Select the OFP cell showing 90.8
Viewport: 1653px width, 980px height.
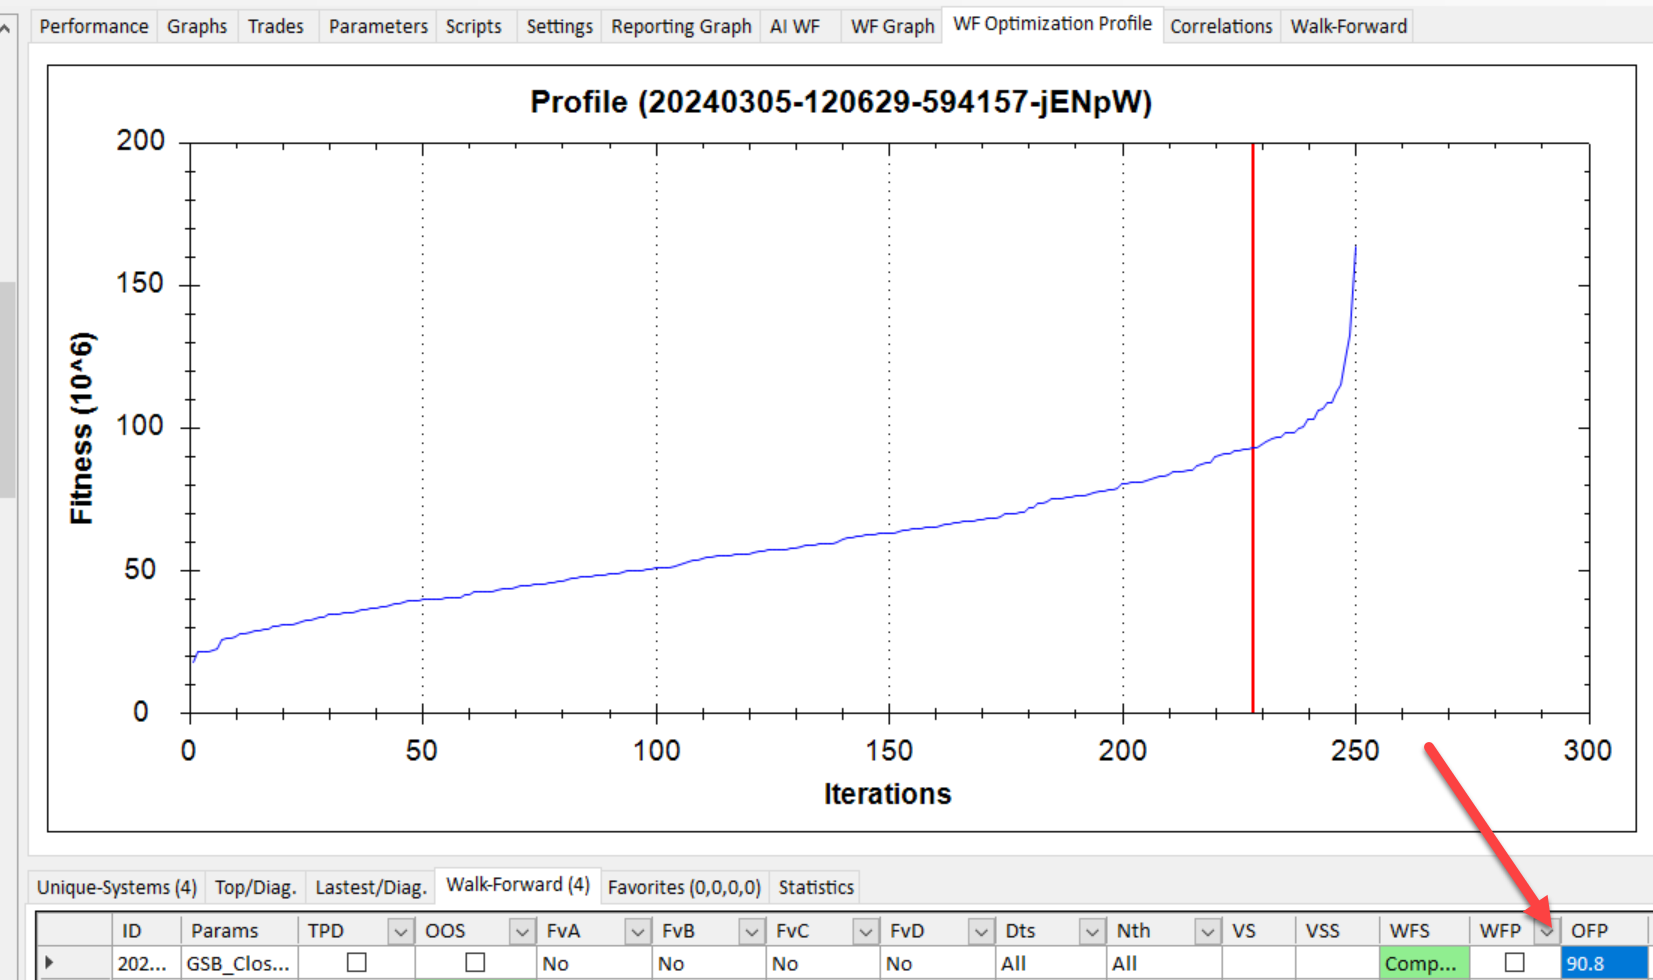(1602, 963)
